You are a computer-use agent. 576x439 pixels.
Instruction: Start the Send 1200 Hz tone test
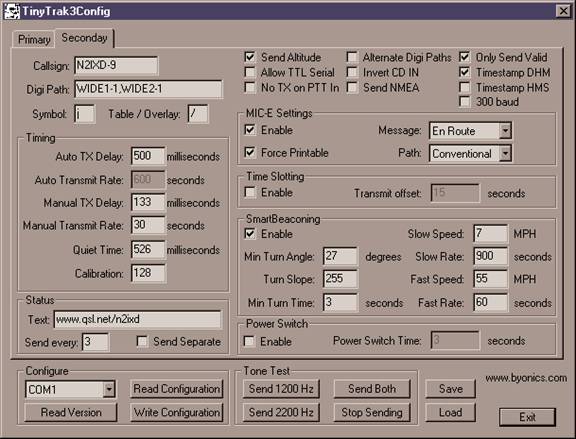281,389
